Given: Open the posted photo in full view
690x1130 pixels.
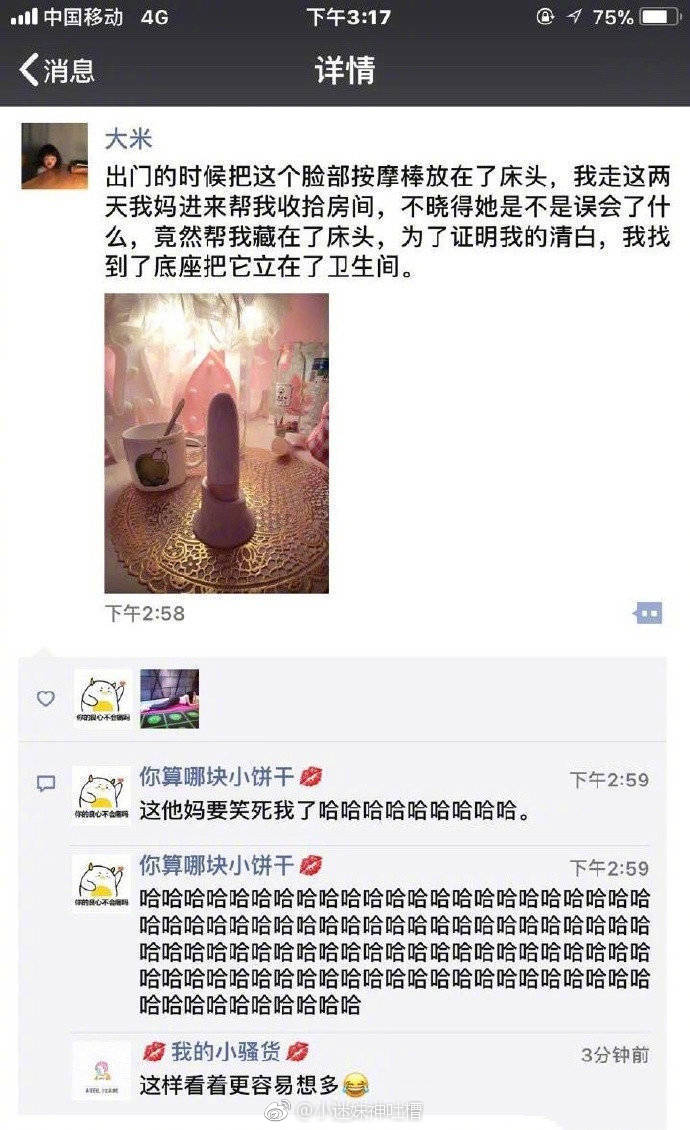Looking at the screenshot, I should pos(216,443).
